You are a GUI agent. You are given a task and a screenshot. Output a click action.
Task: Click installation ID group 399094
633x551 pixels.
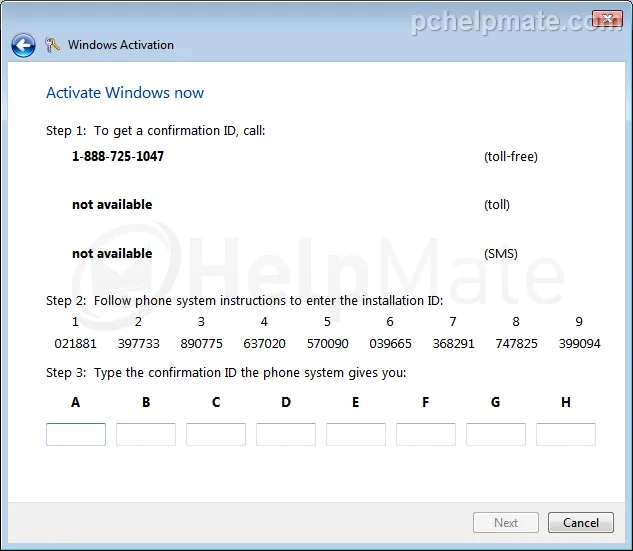[x=579, y=344]
